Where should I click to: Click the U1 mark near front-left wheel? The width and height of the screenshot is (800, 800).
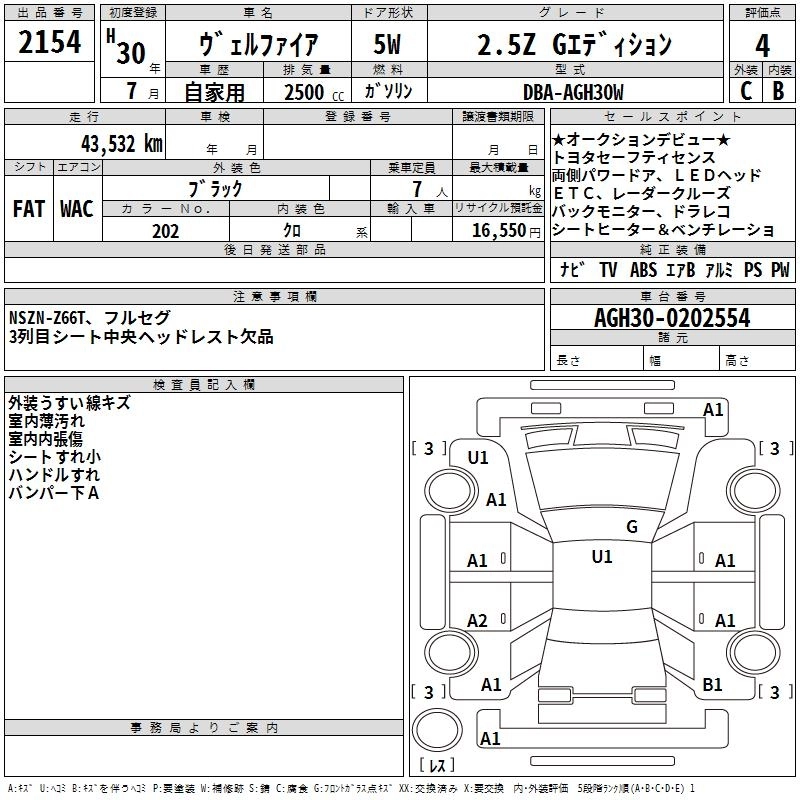[478, 457]
